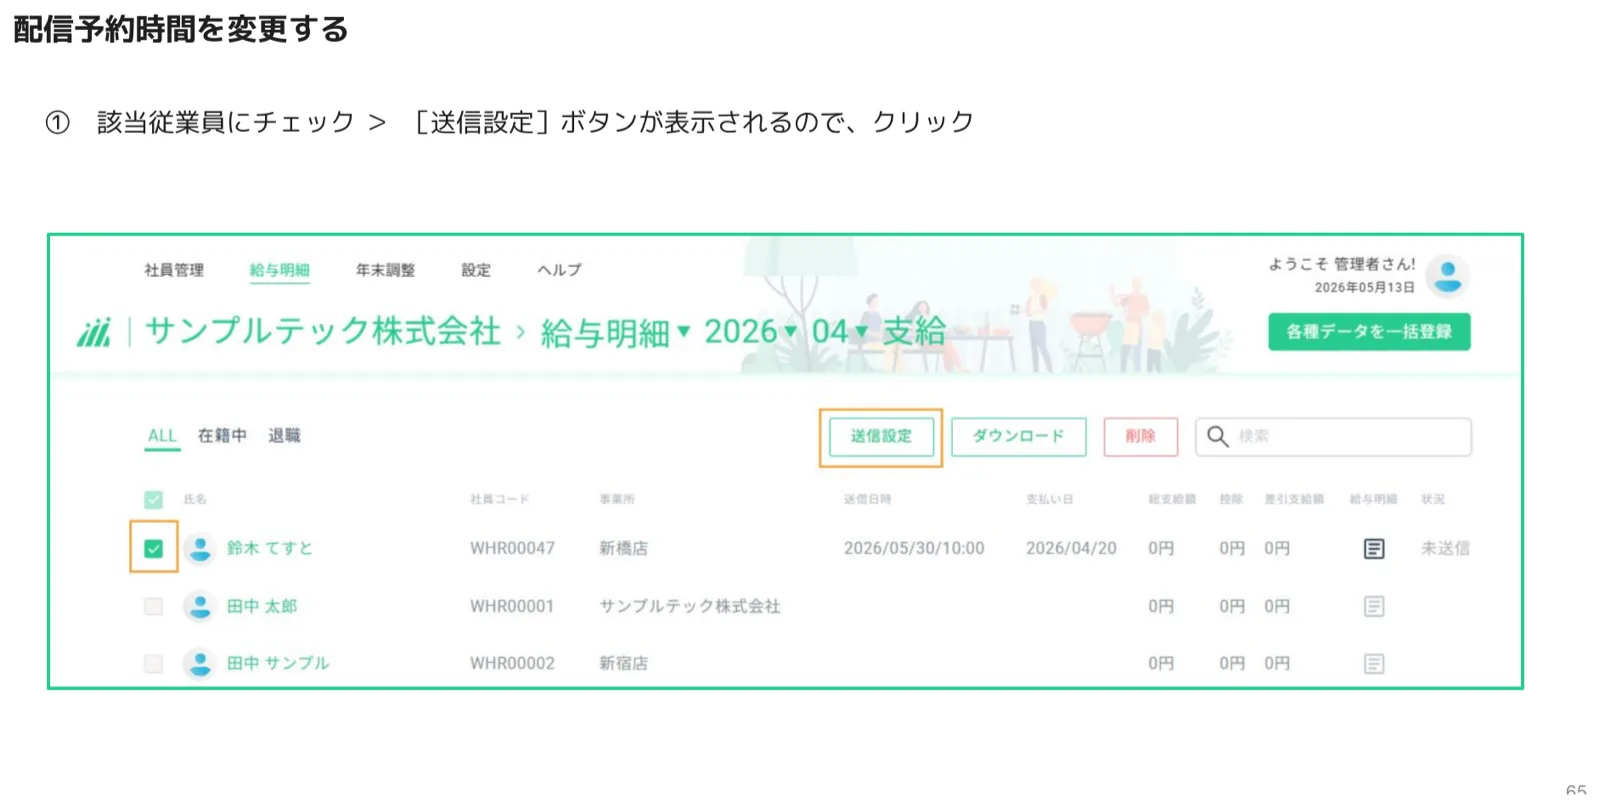Screen dimensions: 1600x808
Task: Check the 田中 太郎 row checkbox
Action: tap(153, 606)
